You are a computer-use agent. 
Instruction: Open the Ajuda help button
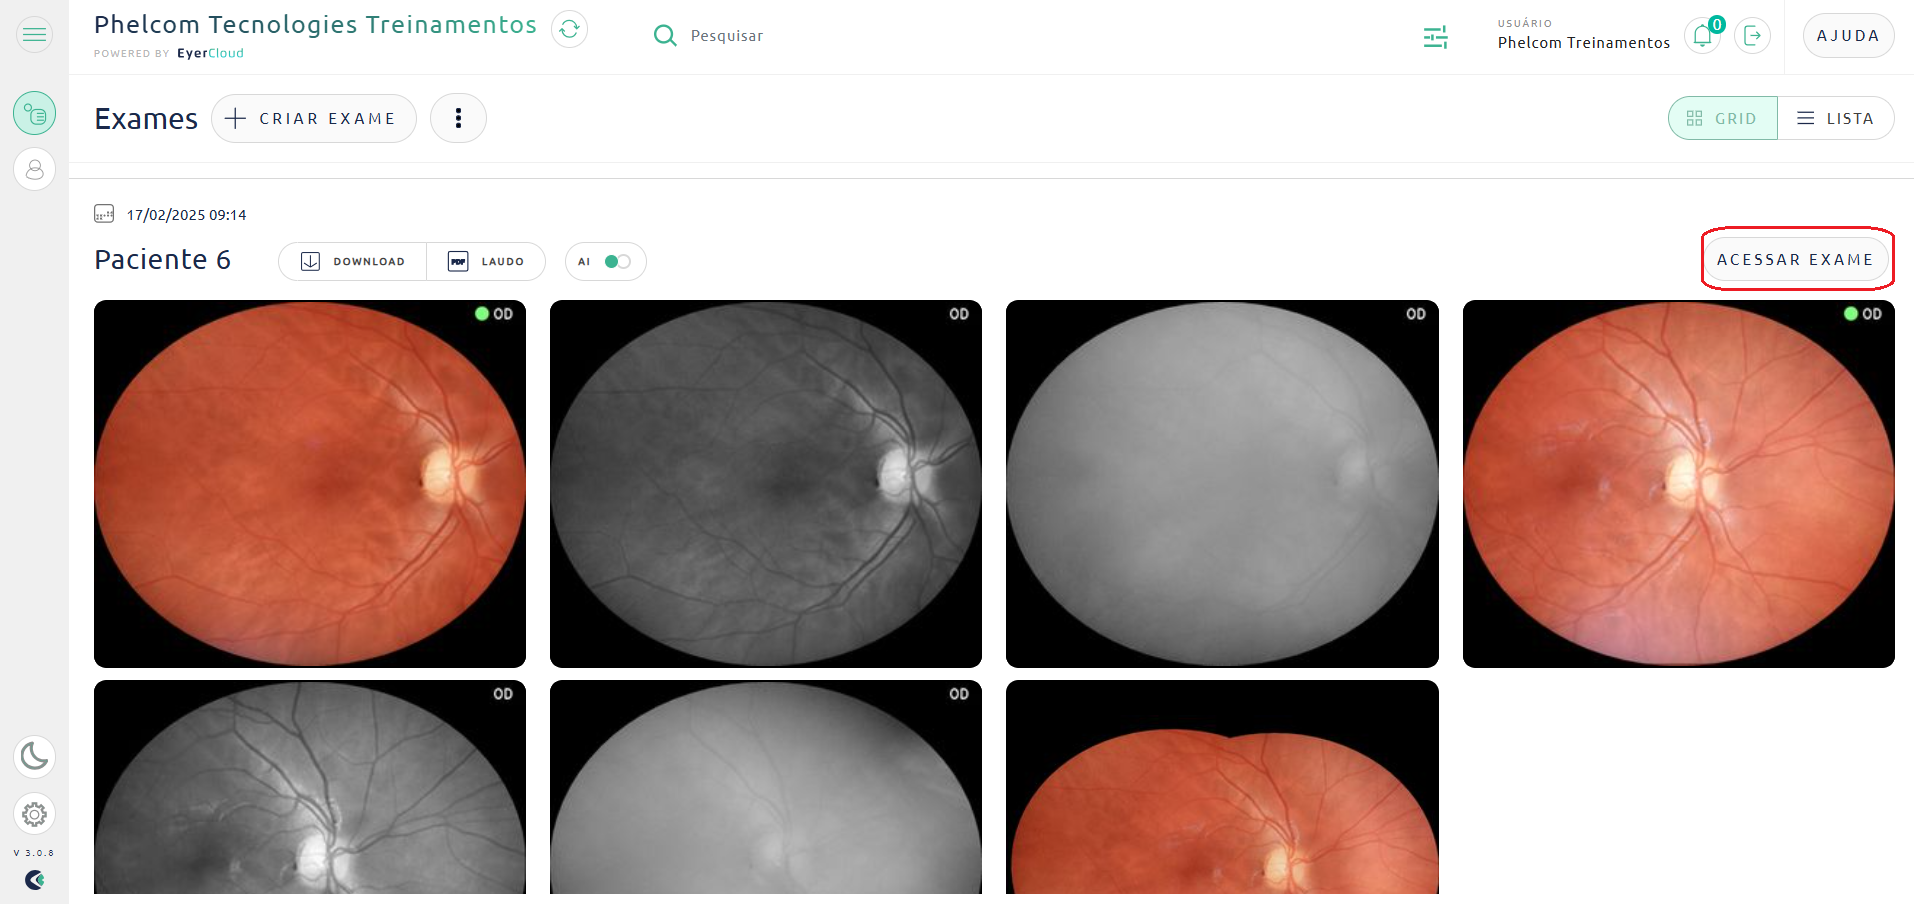(1847, 36)
